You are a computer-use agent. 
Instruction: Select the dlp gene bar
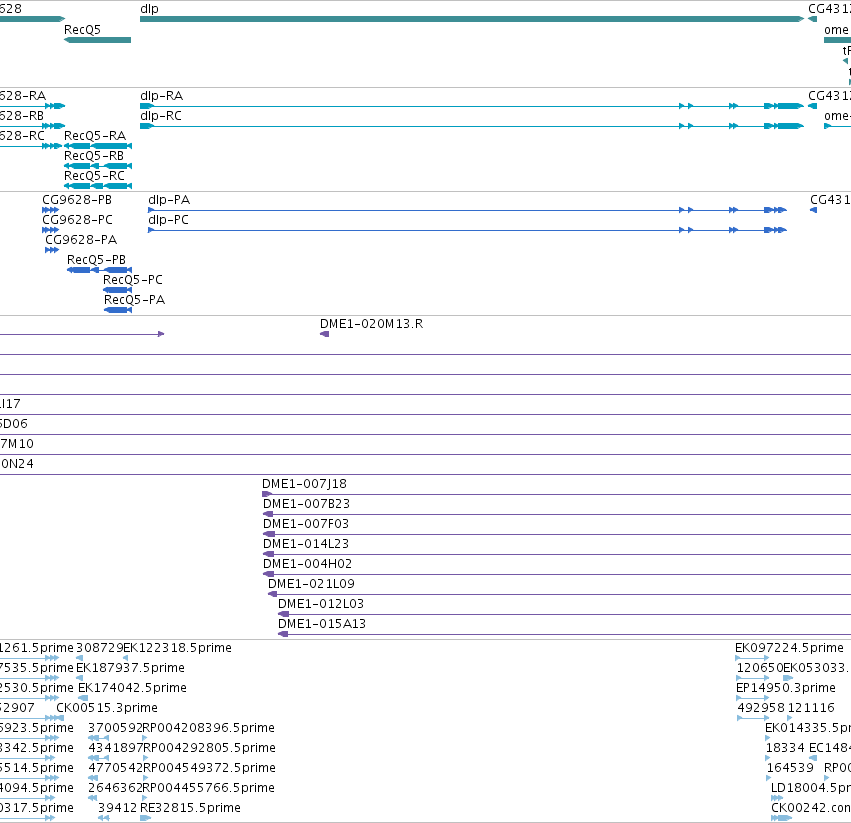[x=472, y=19]
